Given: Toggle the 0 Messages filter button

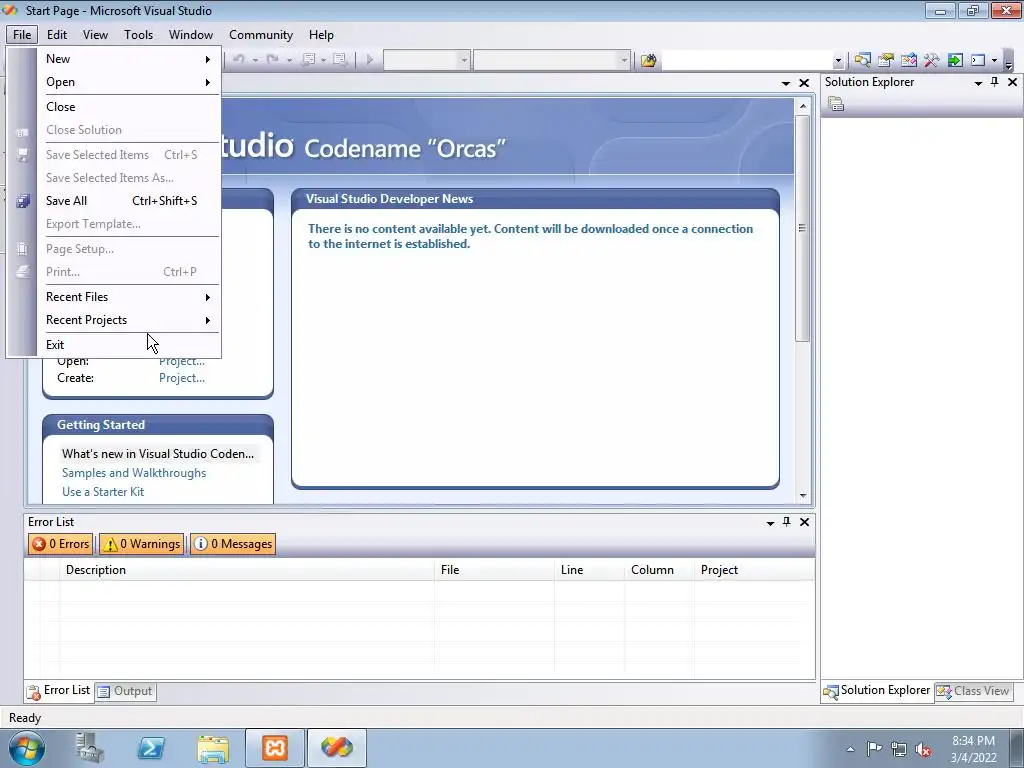Looking at the screenshot, I should pos(233,544).
